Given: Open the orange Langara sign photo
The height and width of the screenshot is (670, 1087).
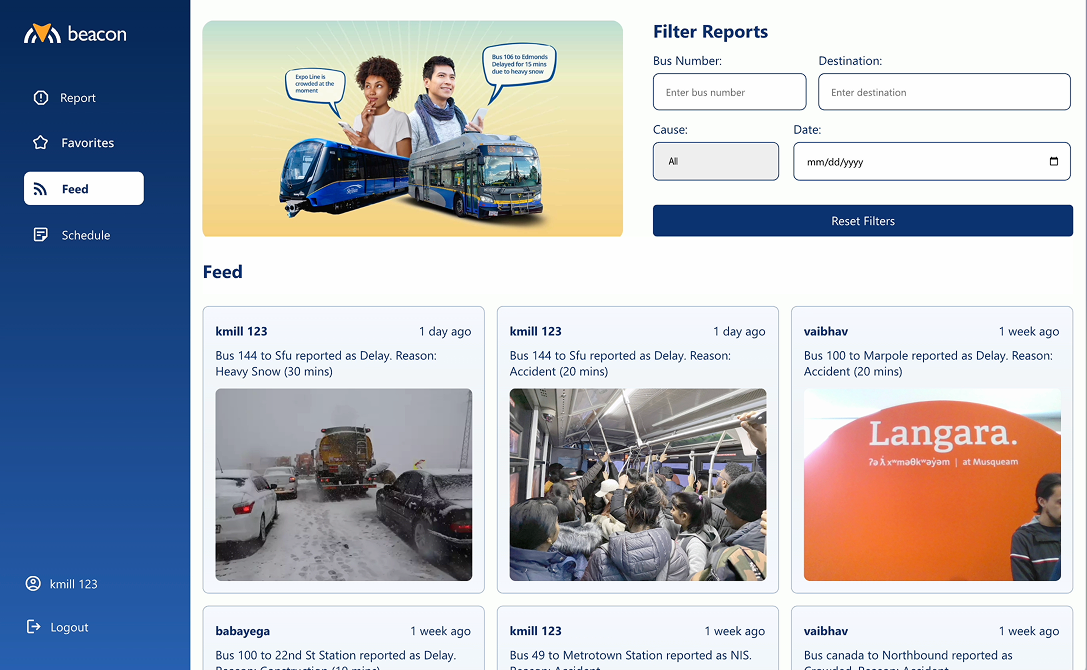Looking at the screenshot, I should (x=932, y=484).
